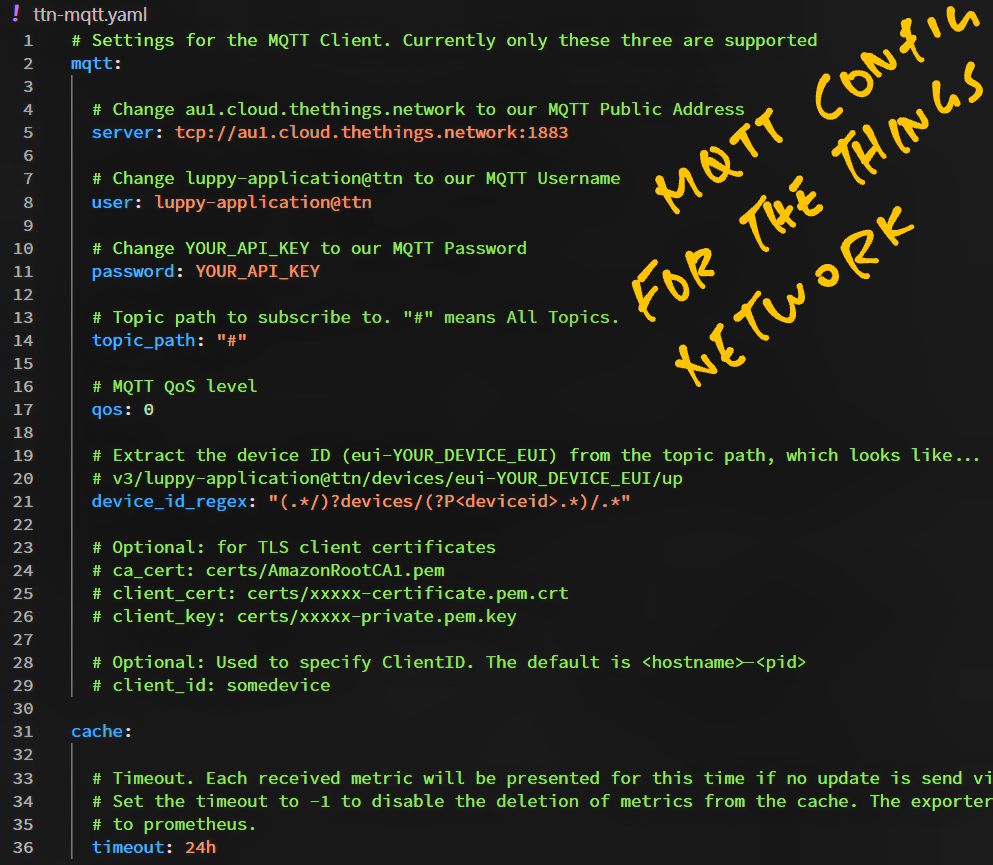Click the cache key on line 31
Viewport: 993px width, 865px height.
pyautogui.click(x=97, y=731)
